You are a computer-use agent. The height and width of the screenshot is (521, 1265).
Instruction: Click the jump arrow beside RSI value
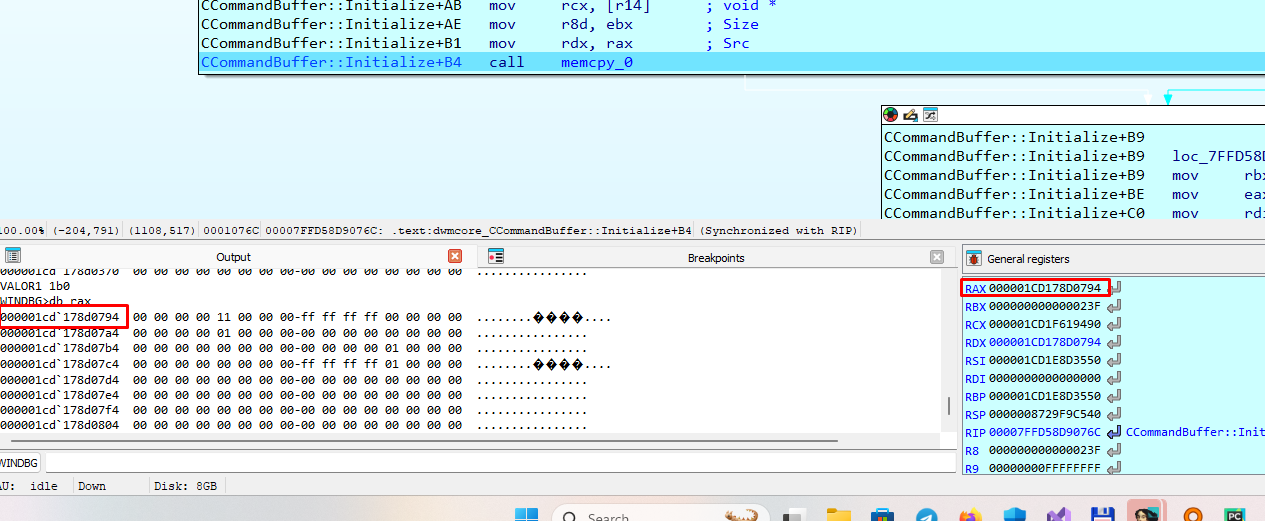pyautogui.click(x=1115, y=360)
